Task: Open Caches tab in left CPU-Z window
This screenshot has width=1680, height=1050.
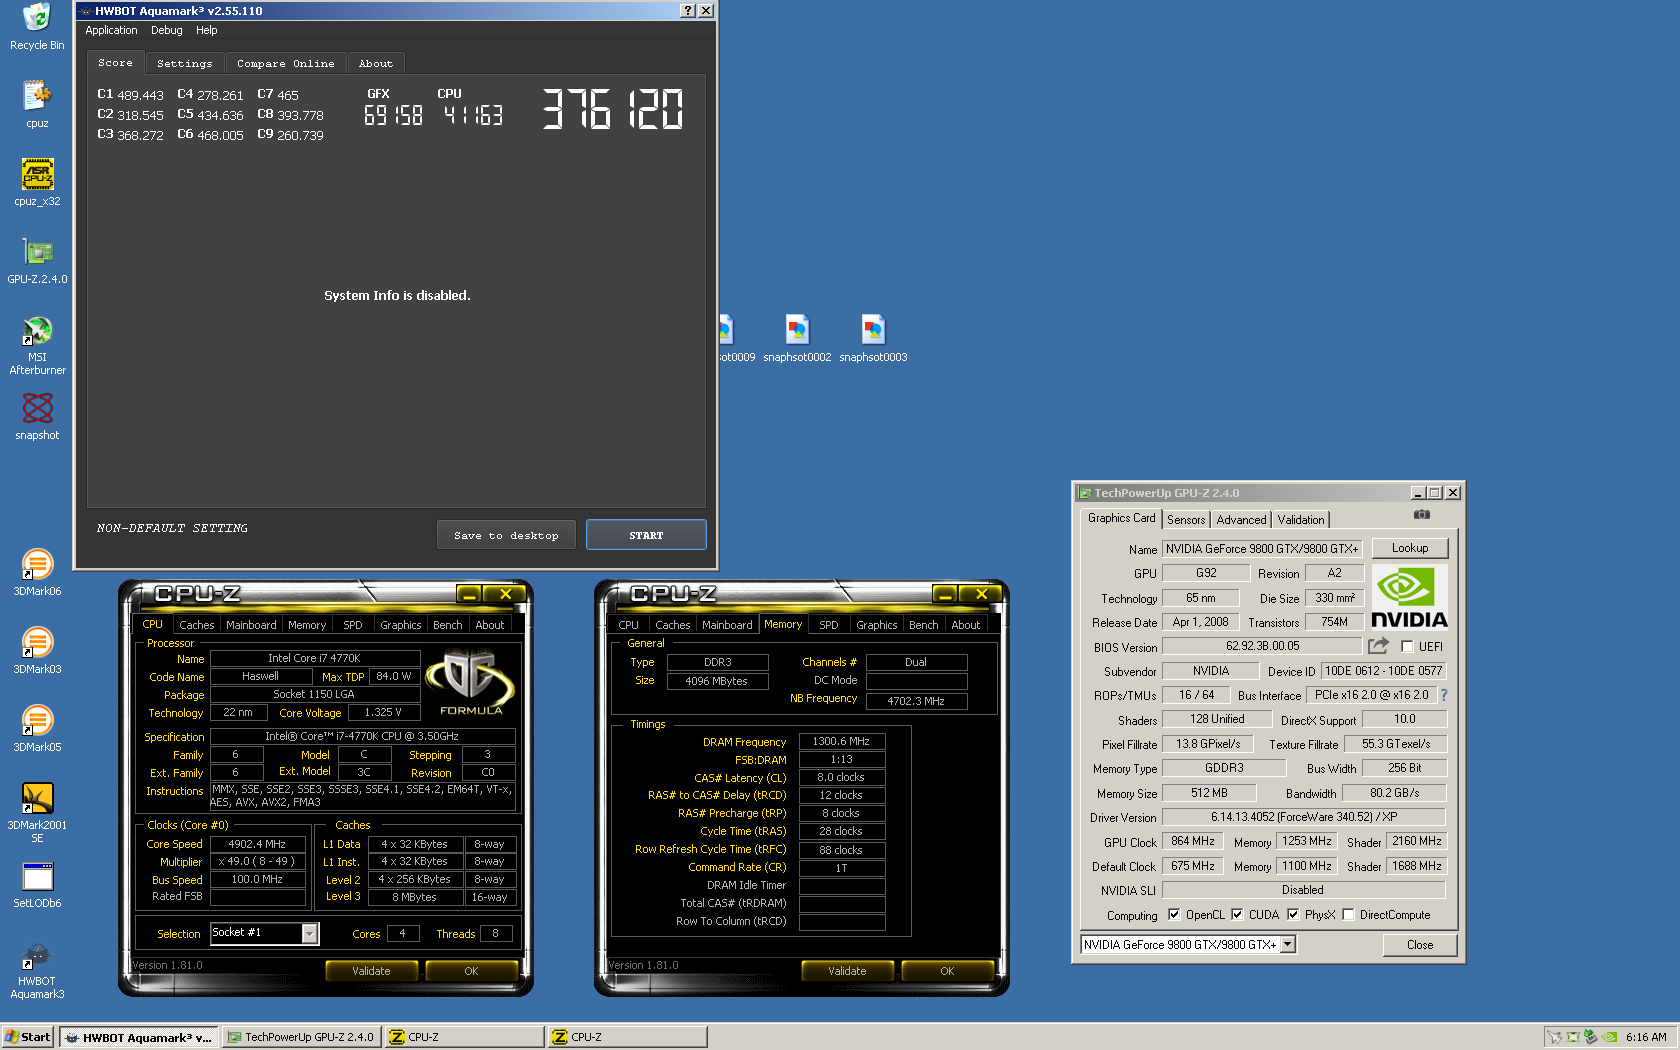Action: pyautogui.click(x=197, y=625)
